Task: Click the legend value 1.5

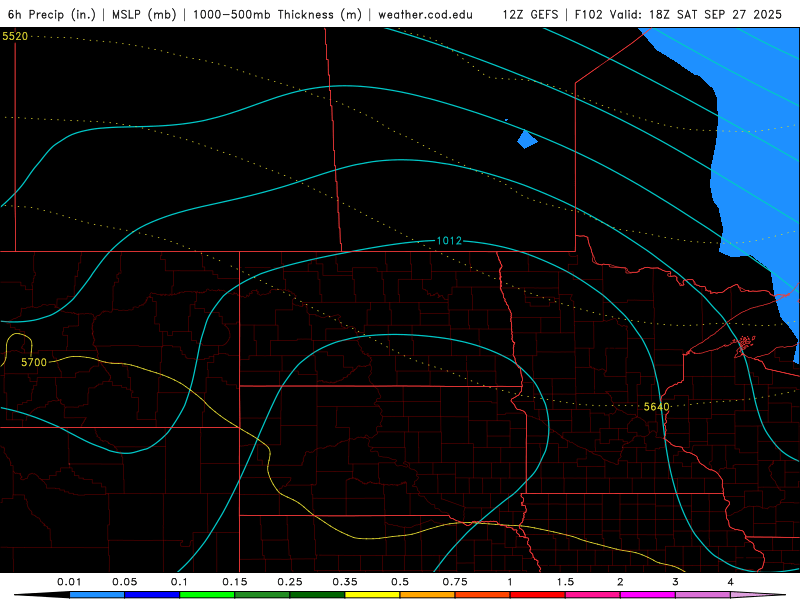Action: pyautogui.click(x=565, y=582)
